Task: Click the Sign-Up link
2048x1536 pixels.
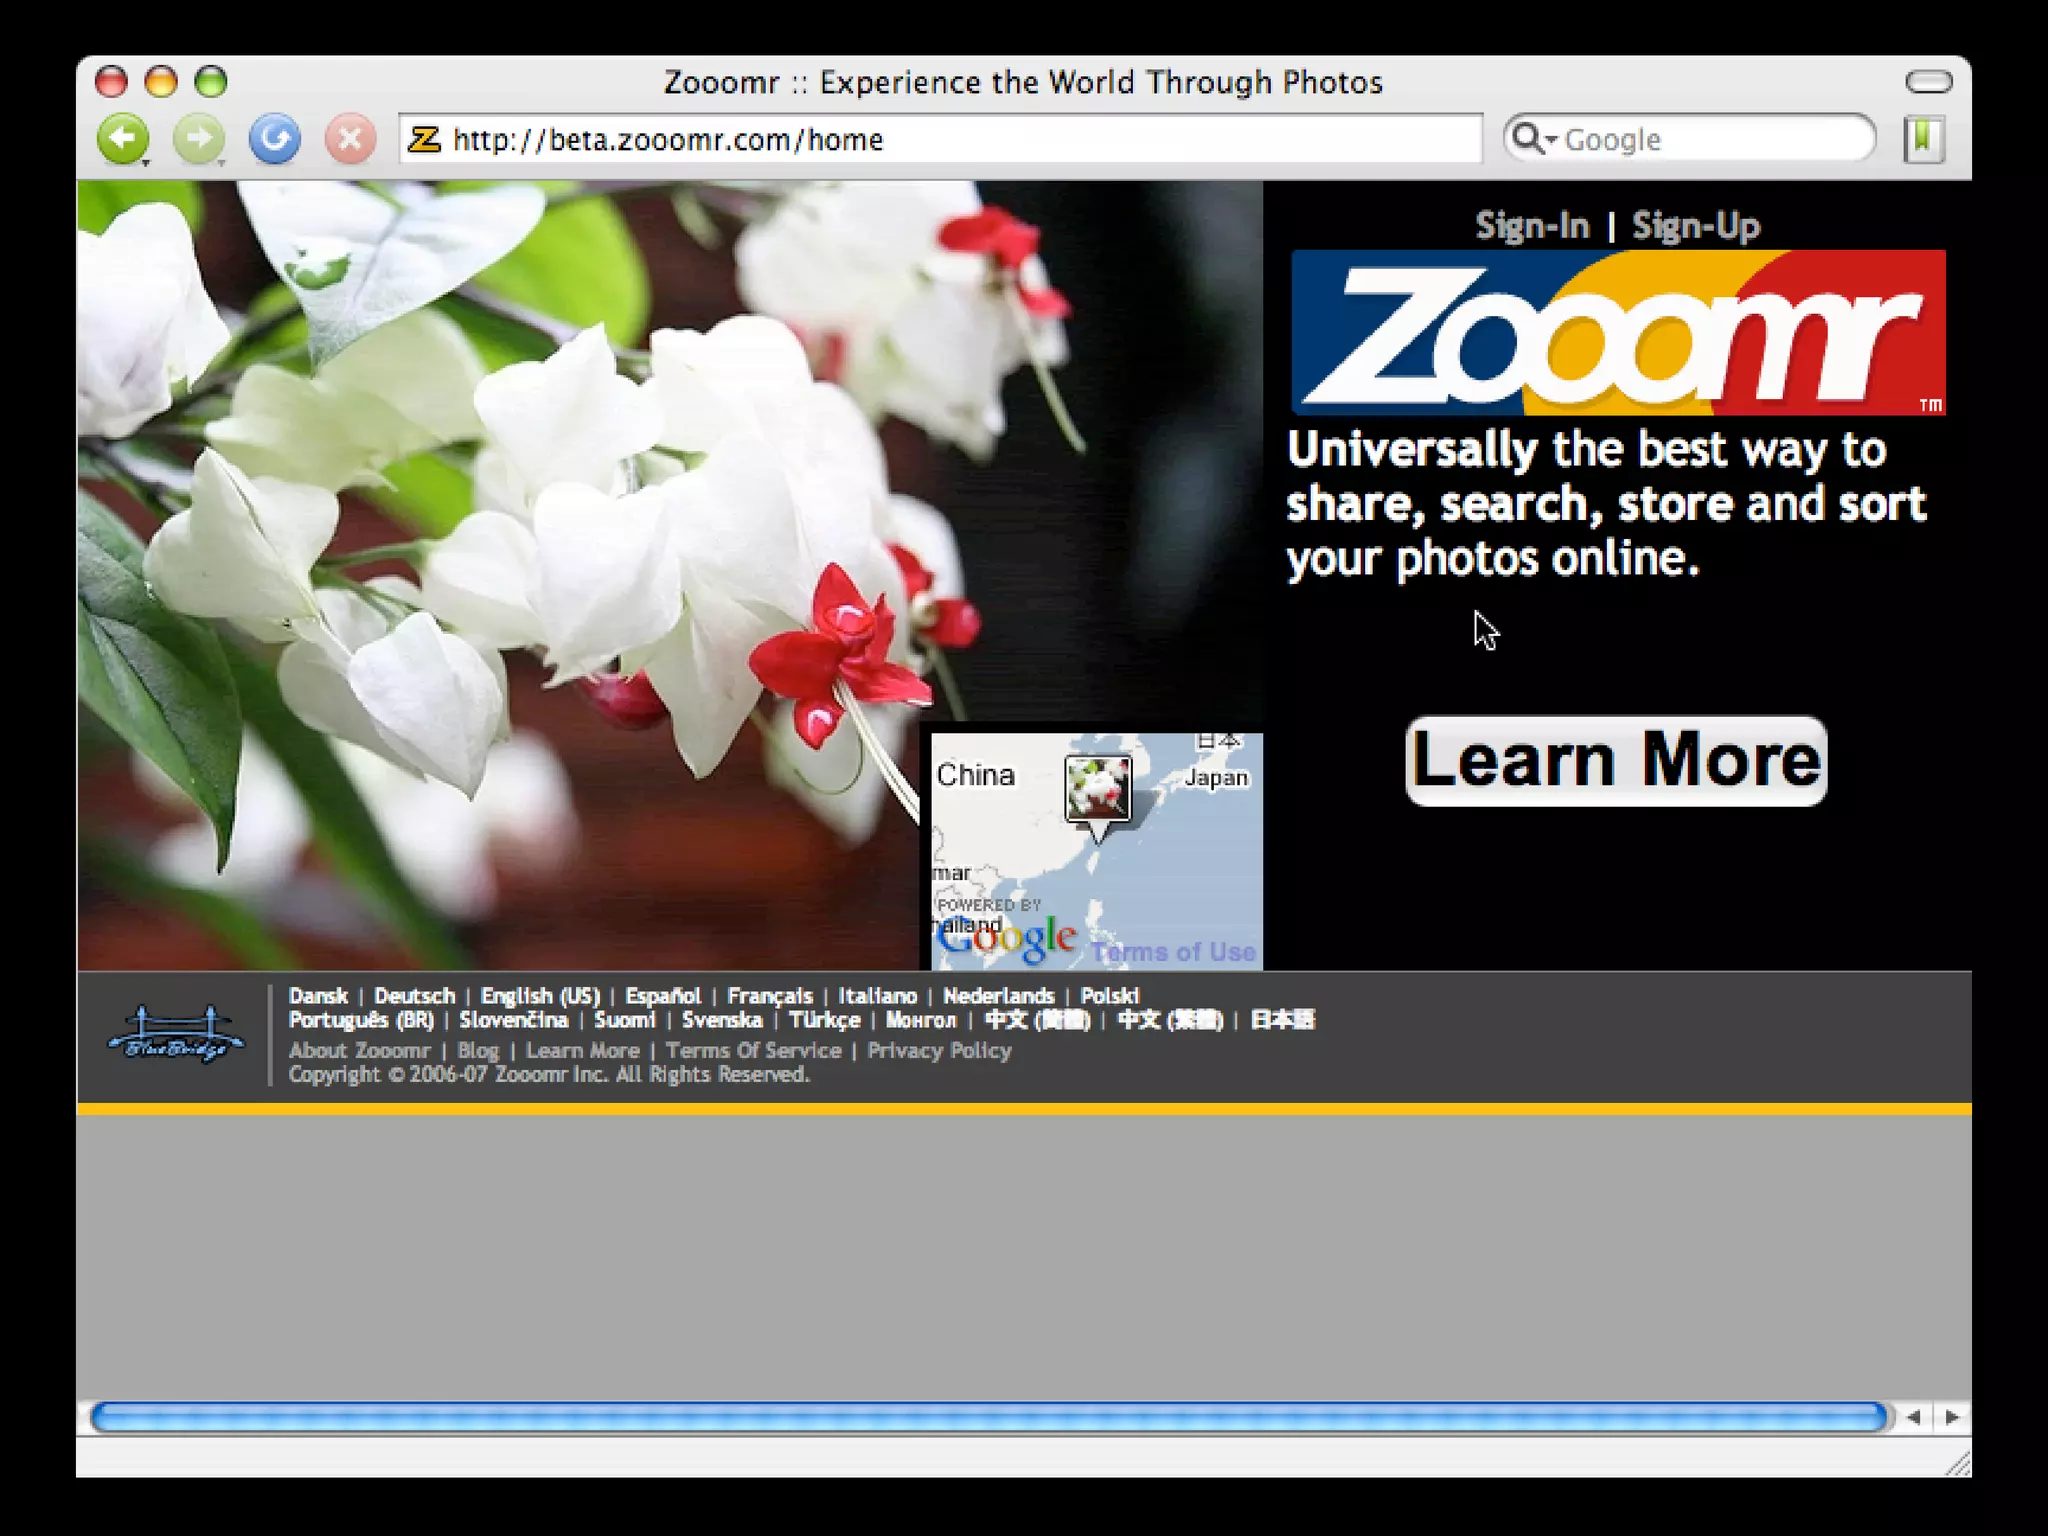Action: coord(1696,226)
